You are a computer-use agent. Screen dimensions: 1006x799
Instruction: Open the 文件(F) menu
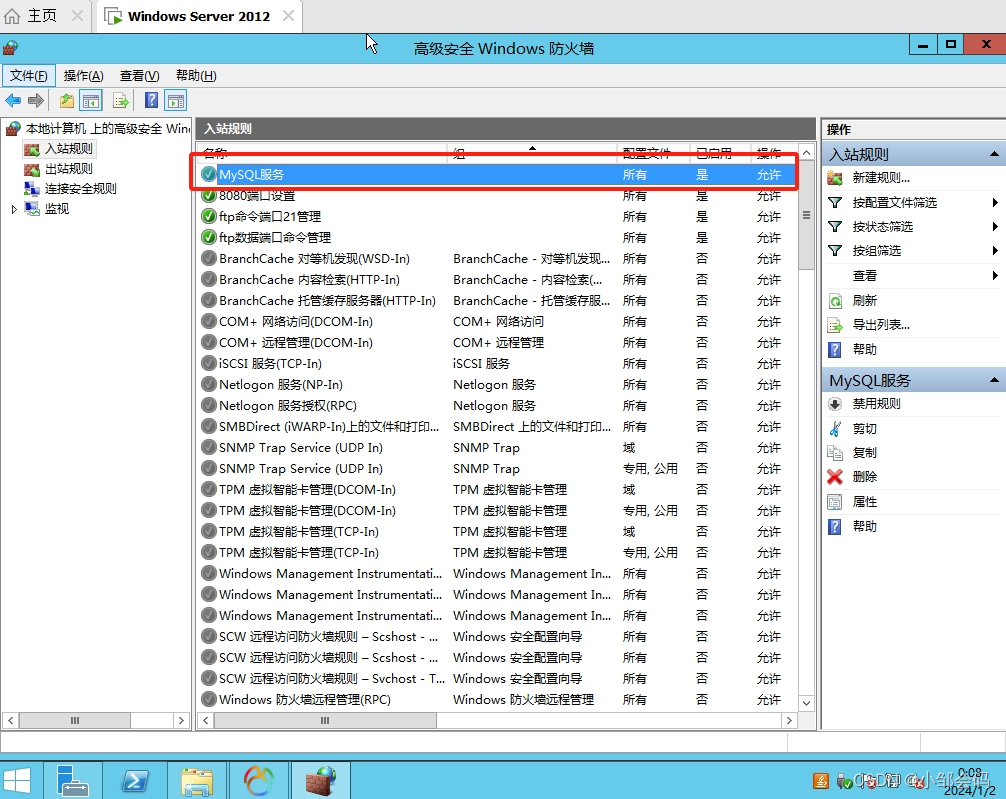(28, 76)
